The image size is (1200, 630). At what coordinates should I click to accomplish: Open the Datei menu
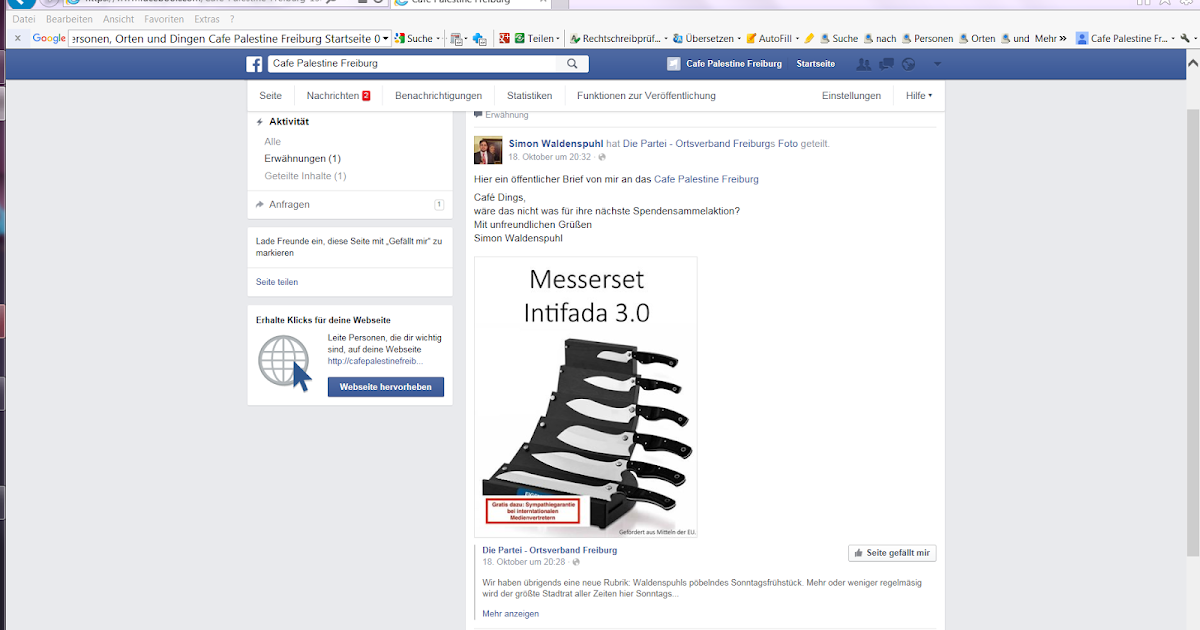[x=24, y=19]
